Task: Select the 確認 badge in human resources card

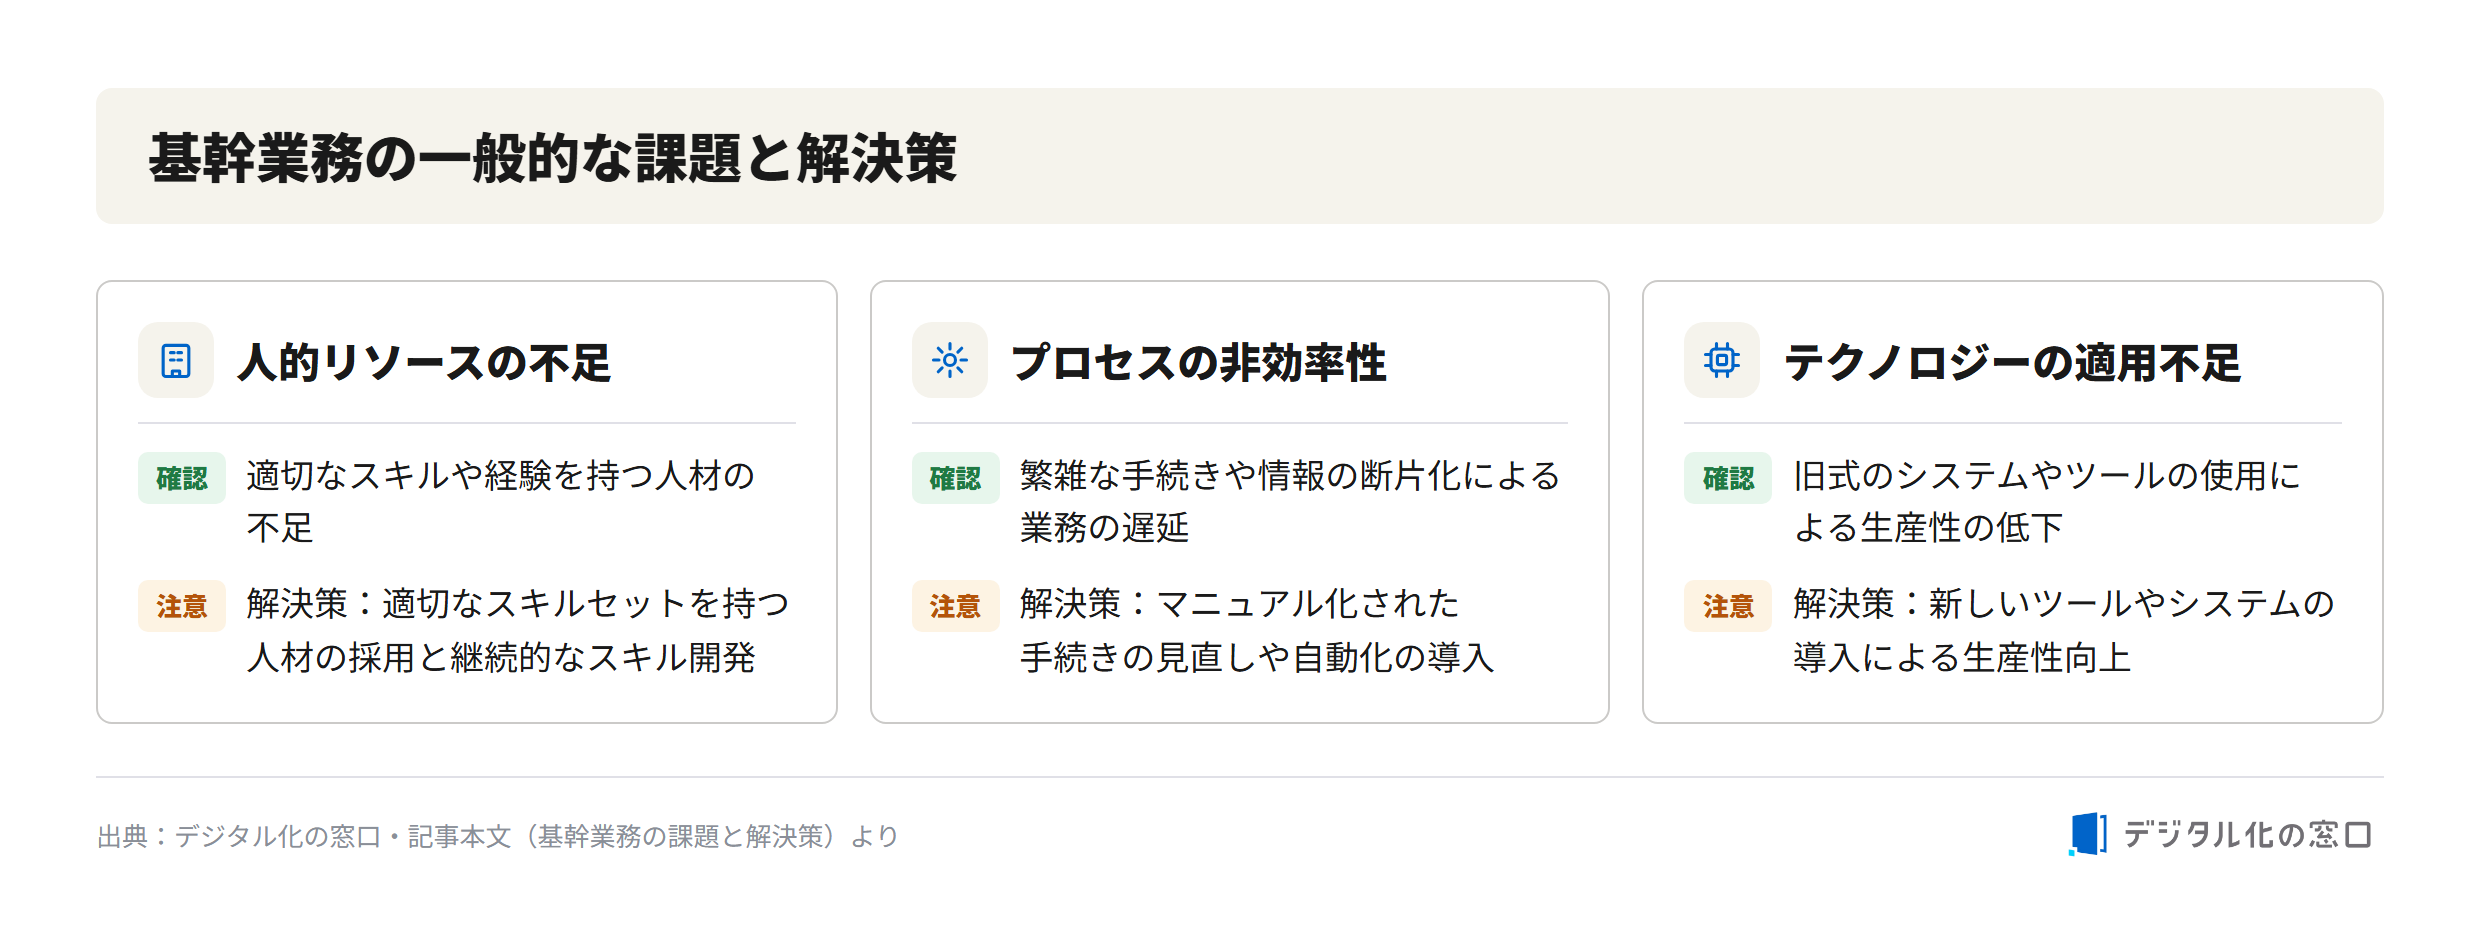Action: pyautogui.click(x=182, y=478)
